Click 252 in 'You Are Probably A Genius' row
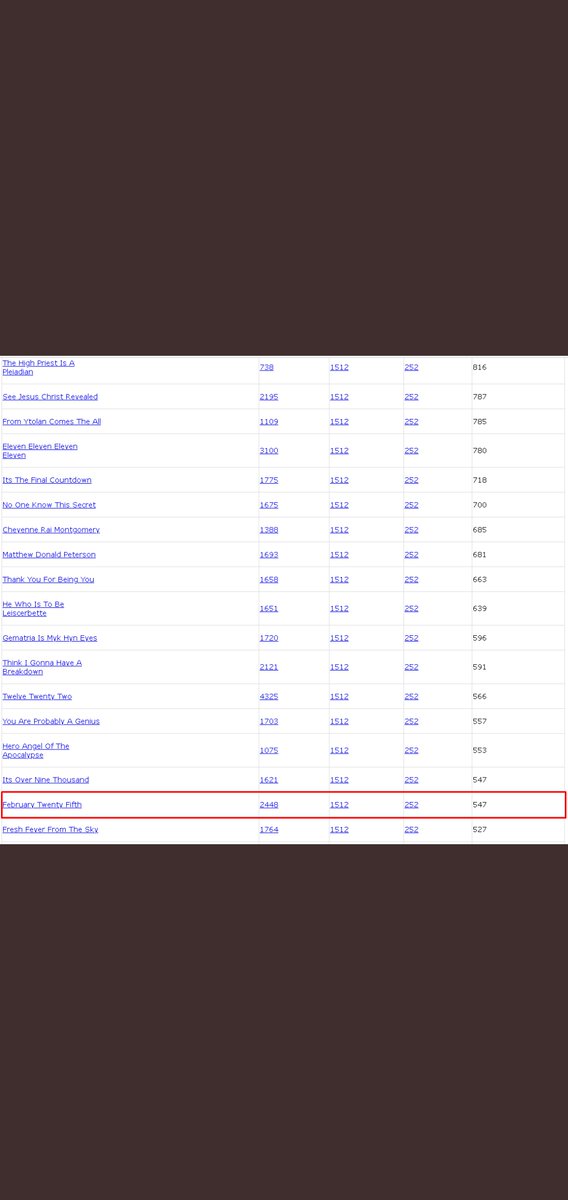This screenshot has width=568, height=1200. 412,722
